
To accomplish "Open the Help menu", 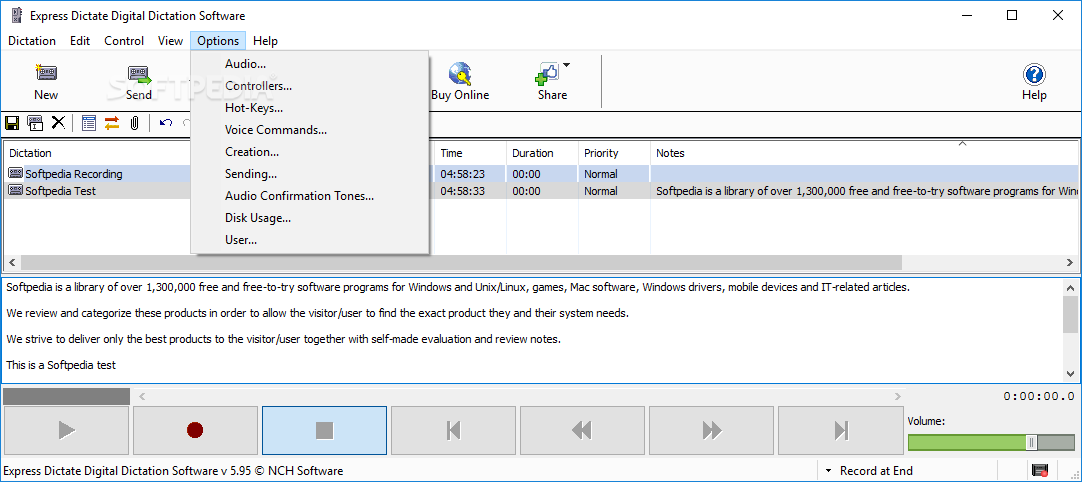I will [x=266, y=41].
